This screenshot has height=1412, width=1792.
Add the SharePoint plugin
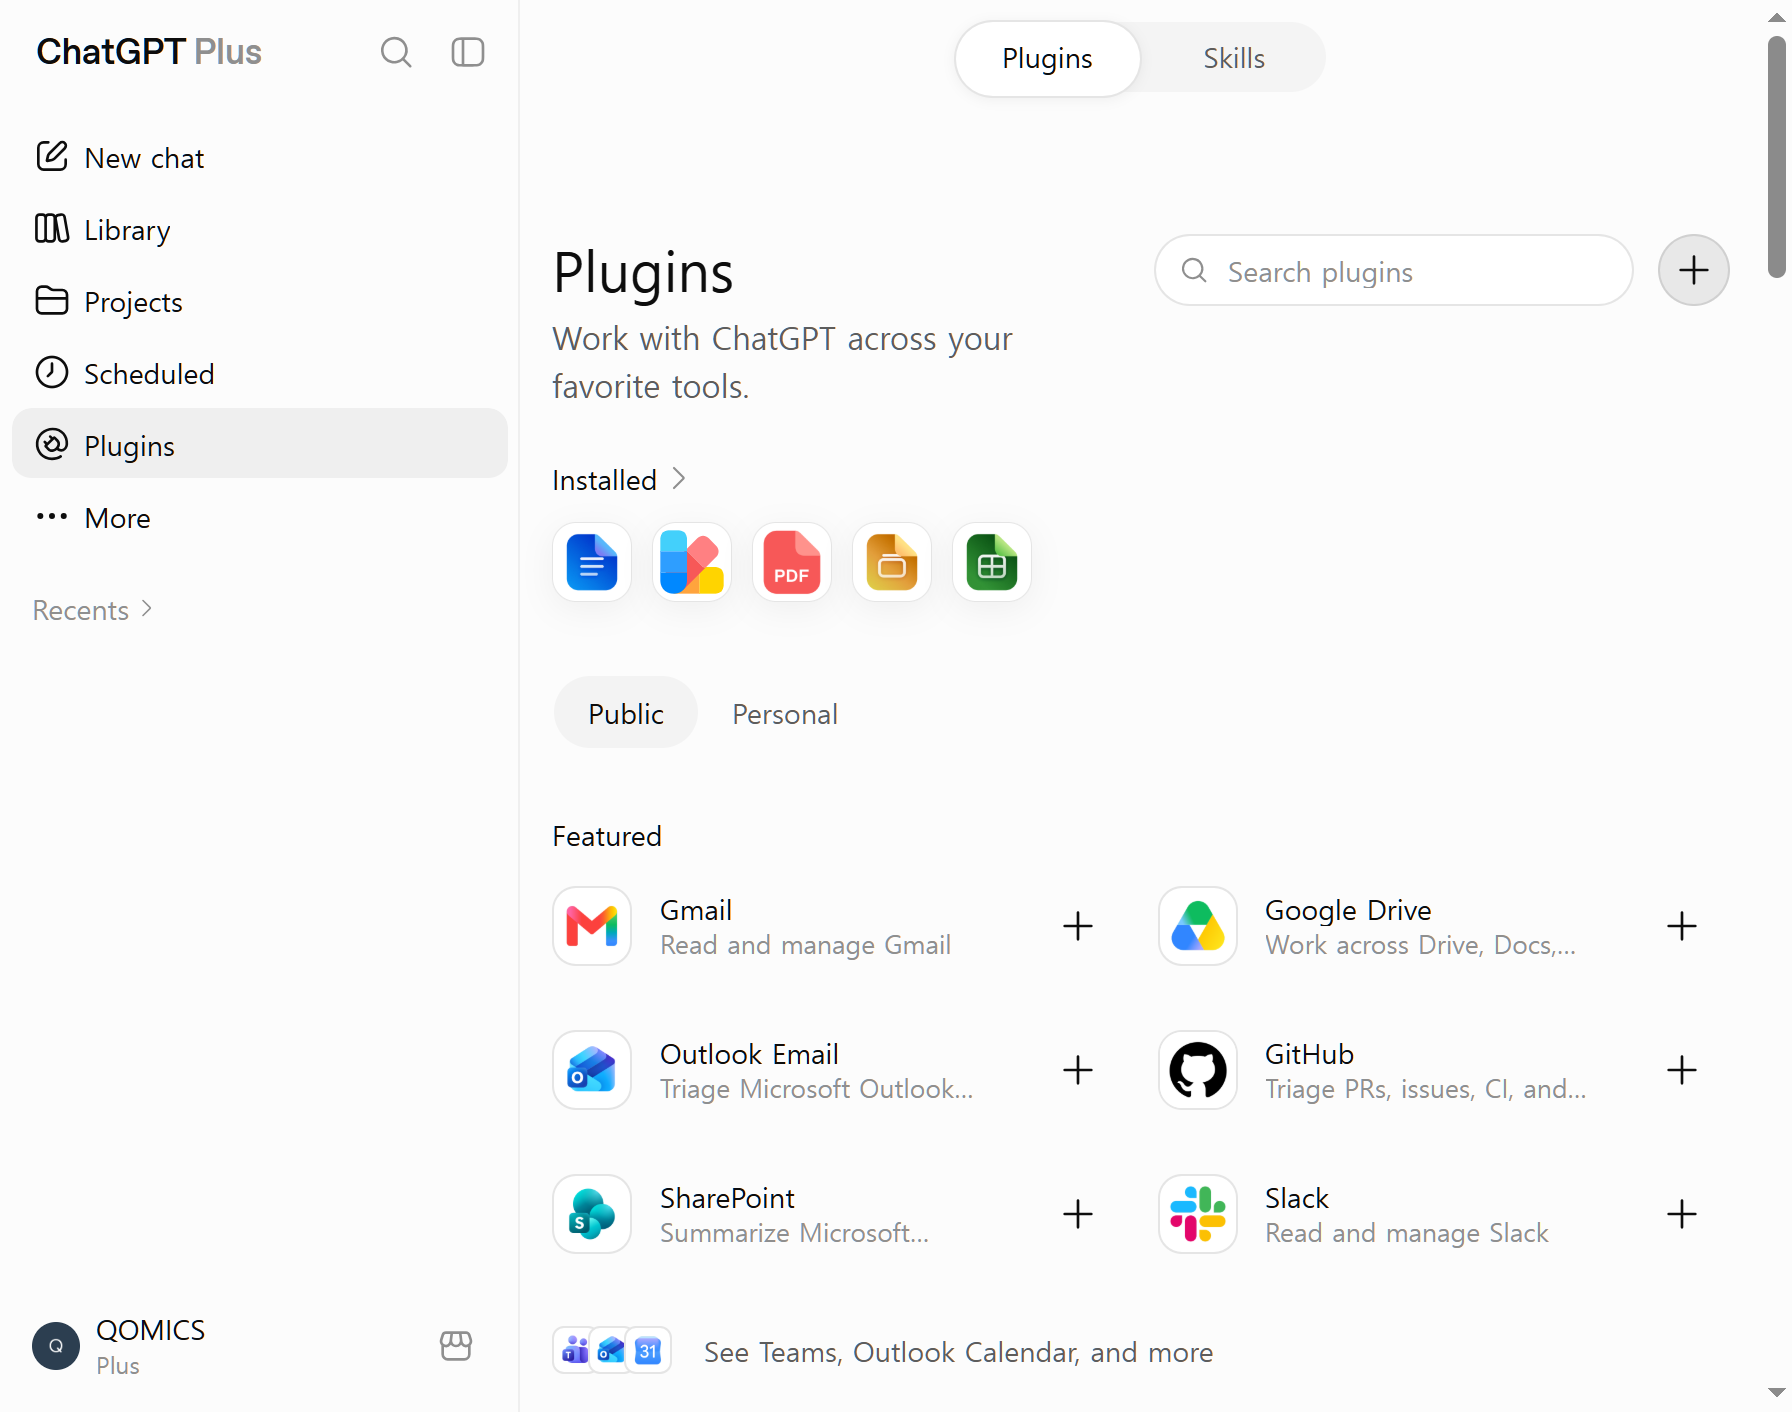1077,1214
